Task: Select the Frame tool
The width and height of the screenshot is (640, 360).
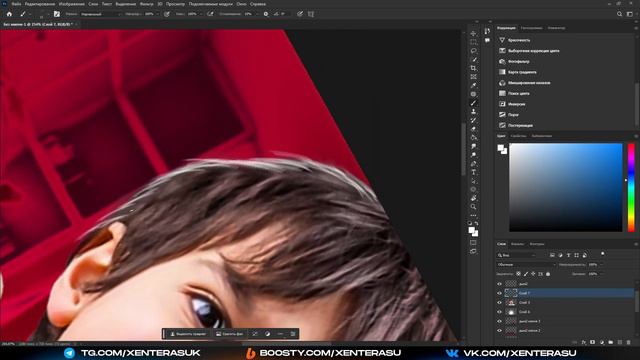Action: [x=473, y=77]
